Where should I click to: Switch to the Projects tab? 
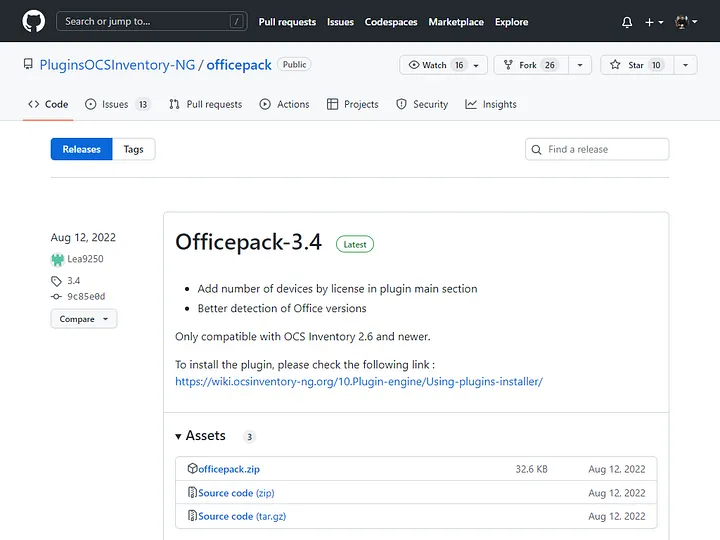(353, 104)
